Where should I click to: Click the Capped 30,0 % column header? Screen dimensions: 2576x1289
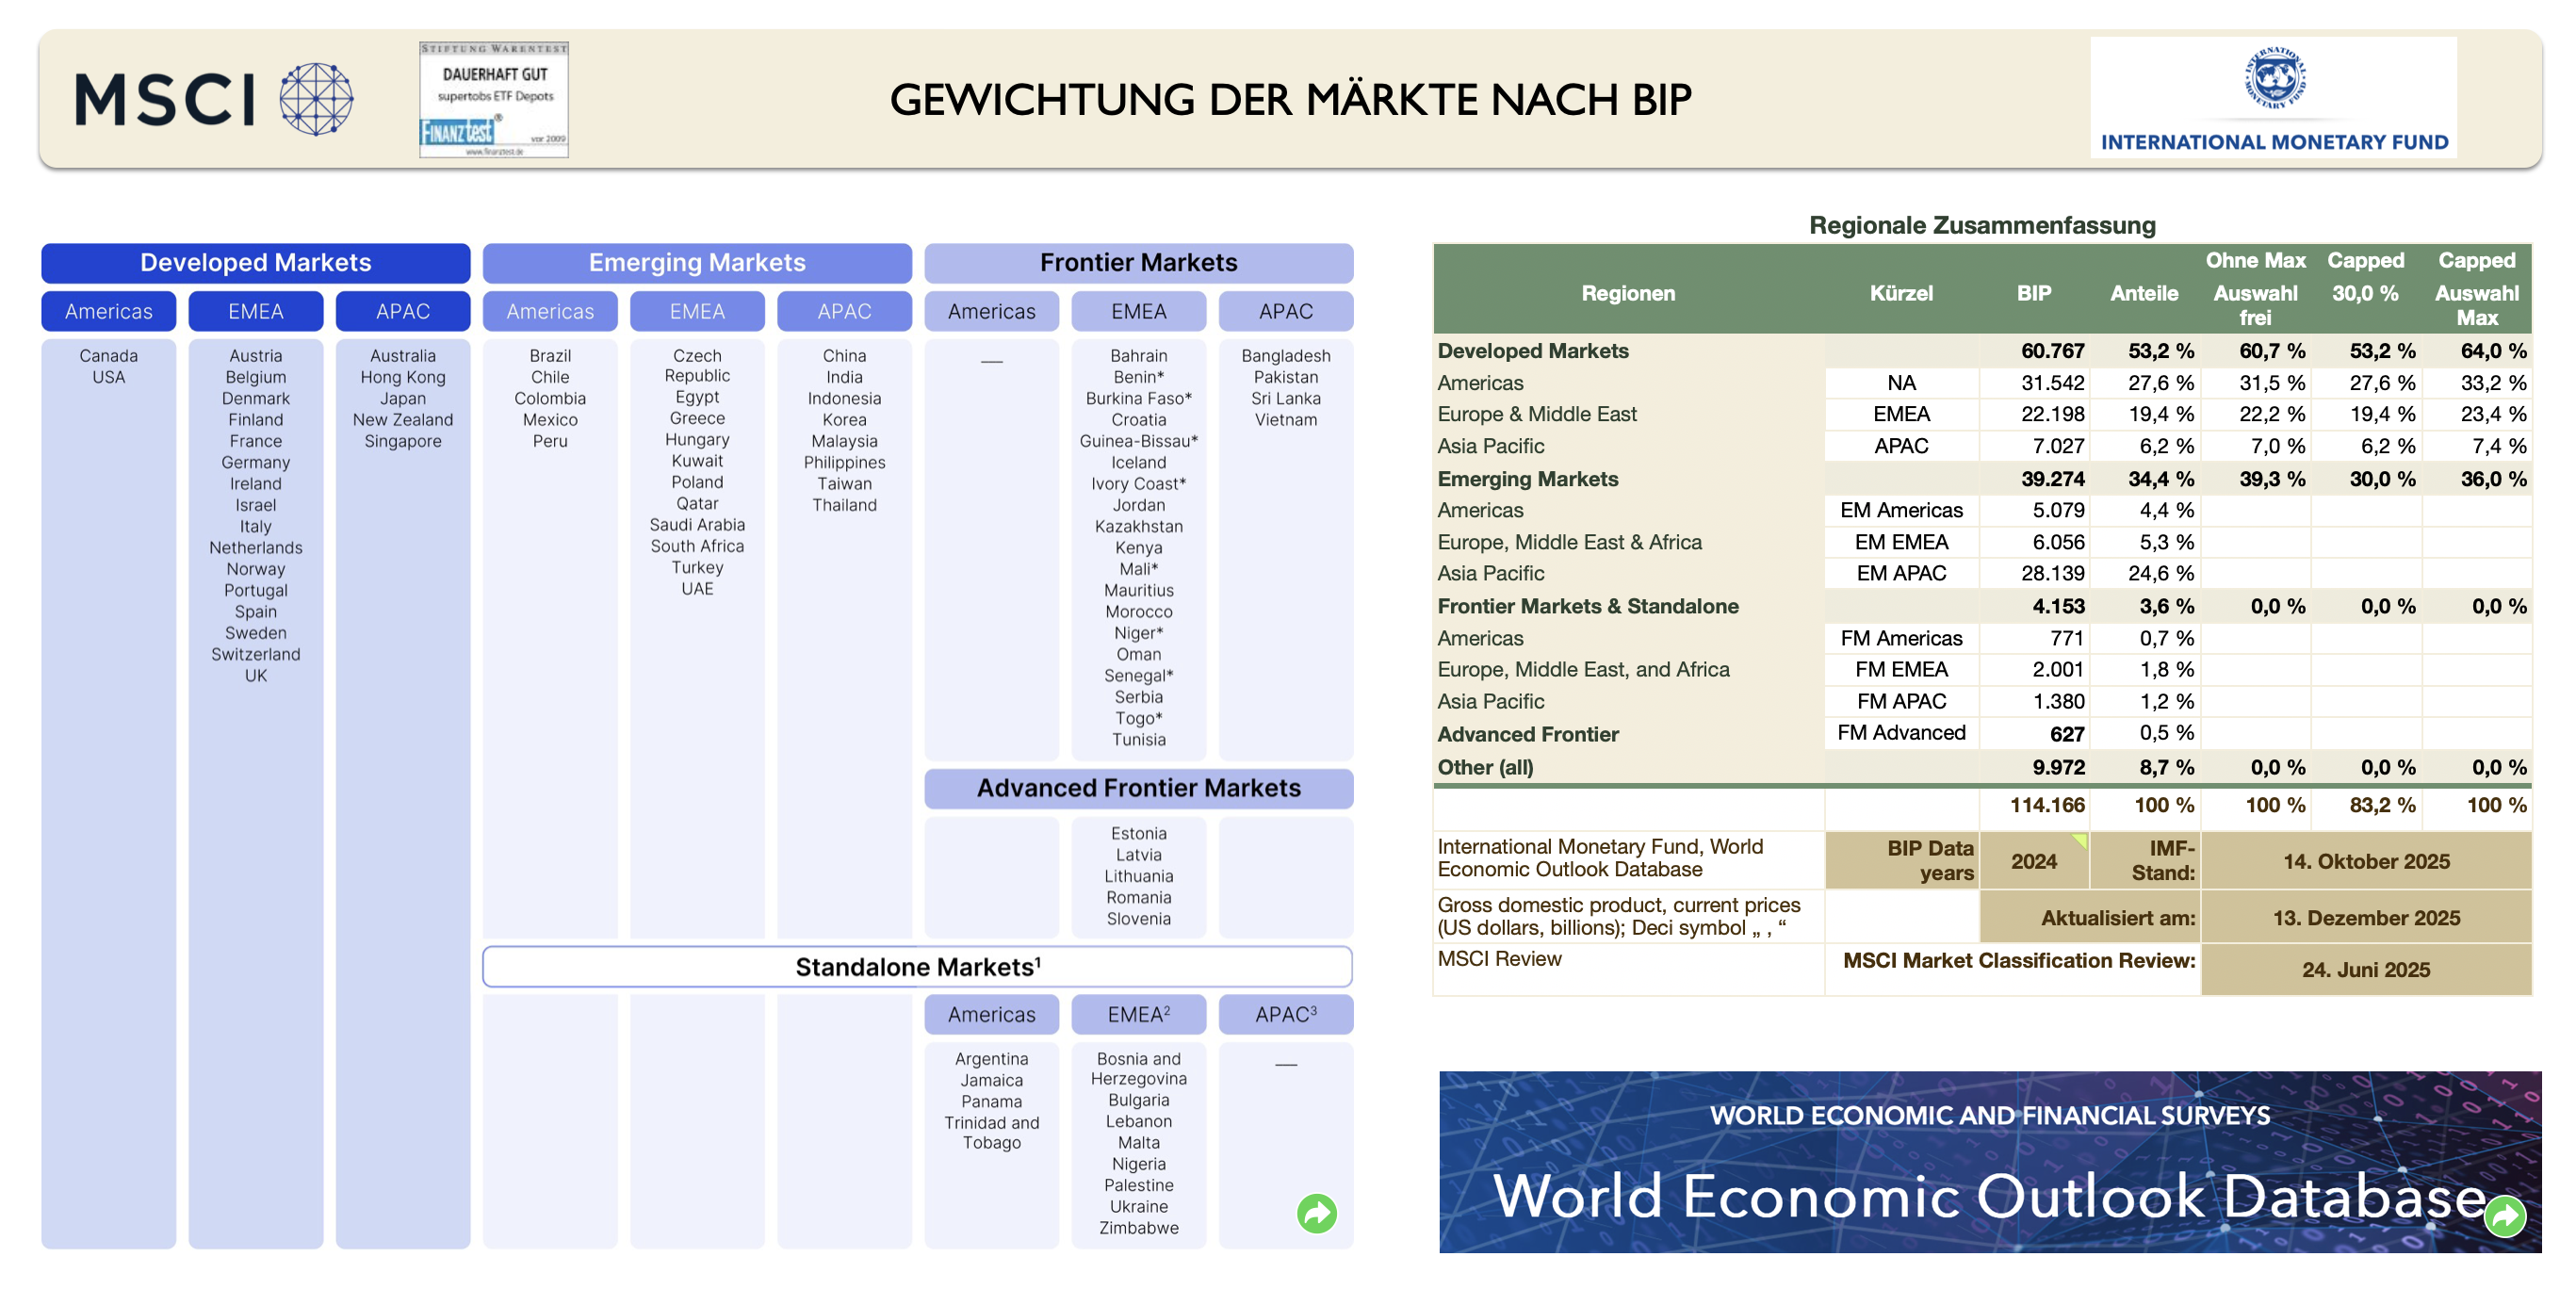coord(2364,277)
